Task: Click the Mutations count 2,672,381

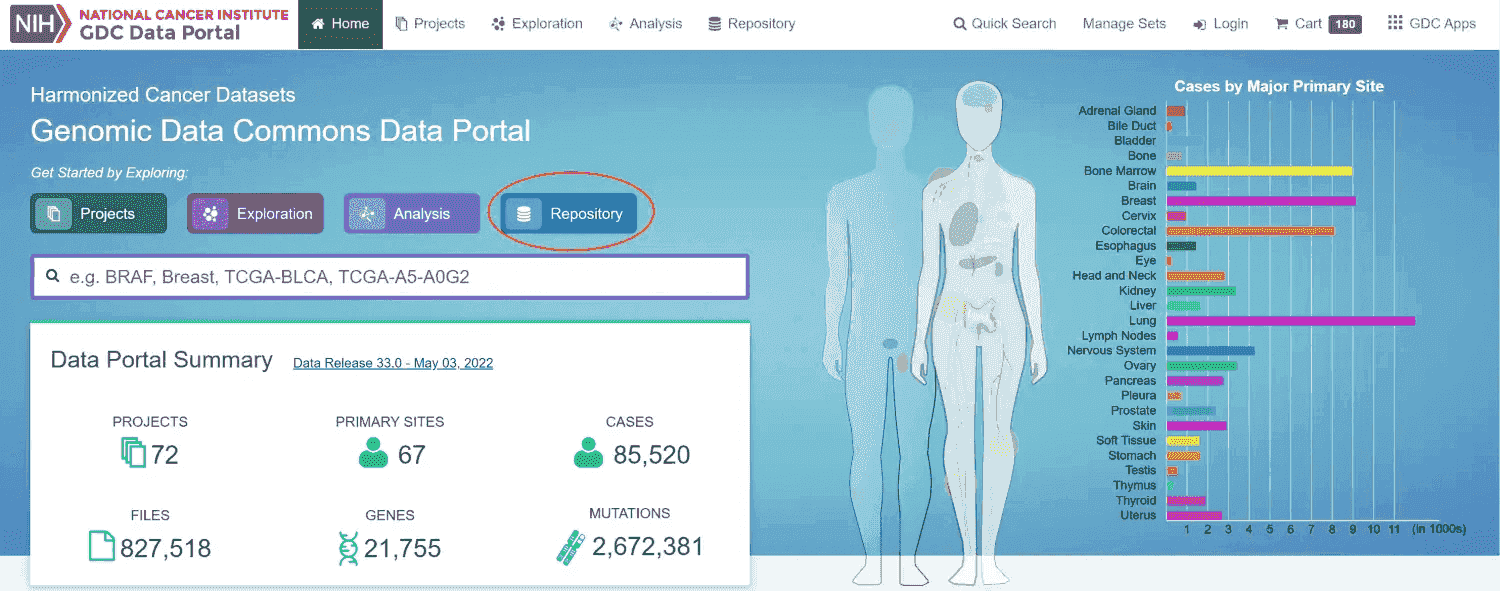Action: (648, 547)
